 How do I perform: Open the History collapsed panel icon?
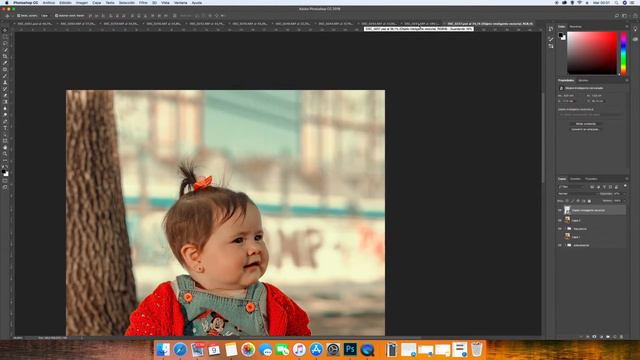(x=551, y=29)
